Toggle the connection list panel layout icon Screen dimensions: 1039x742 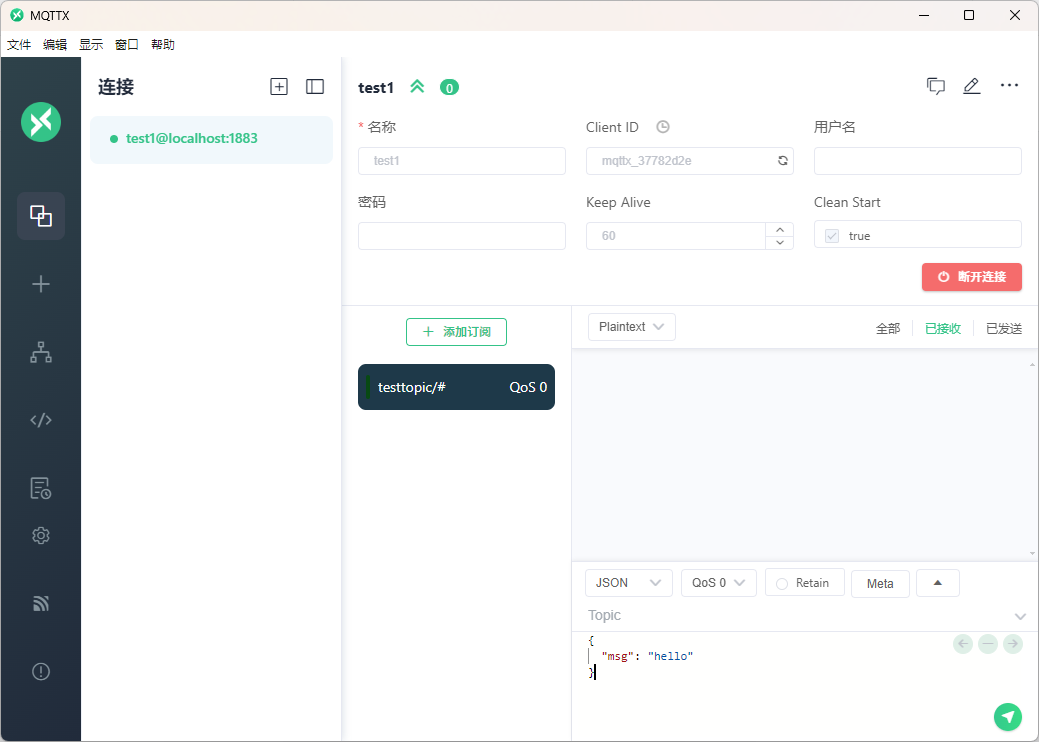315,87
